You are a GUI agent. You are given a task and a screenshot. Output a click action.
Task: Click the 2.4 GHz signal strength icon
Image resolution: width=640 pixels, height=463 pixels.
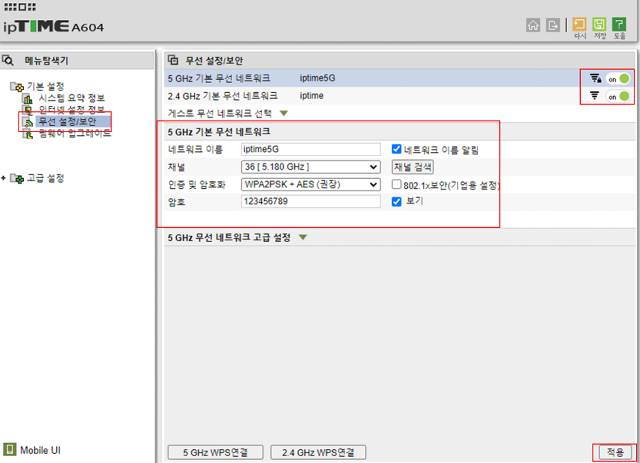[x=595, y=96]
